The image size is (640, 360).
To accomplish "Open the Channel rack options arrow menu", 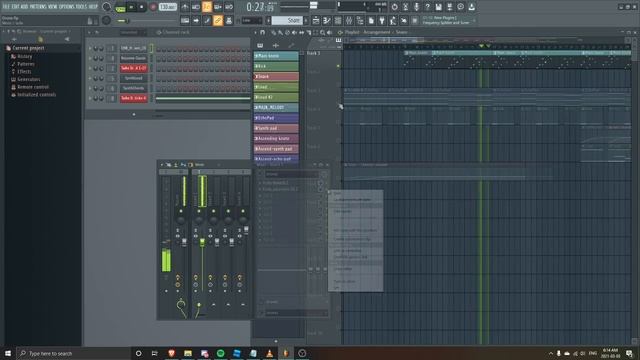I will pos(89,32).
